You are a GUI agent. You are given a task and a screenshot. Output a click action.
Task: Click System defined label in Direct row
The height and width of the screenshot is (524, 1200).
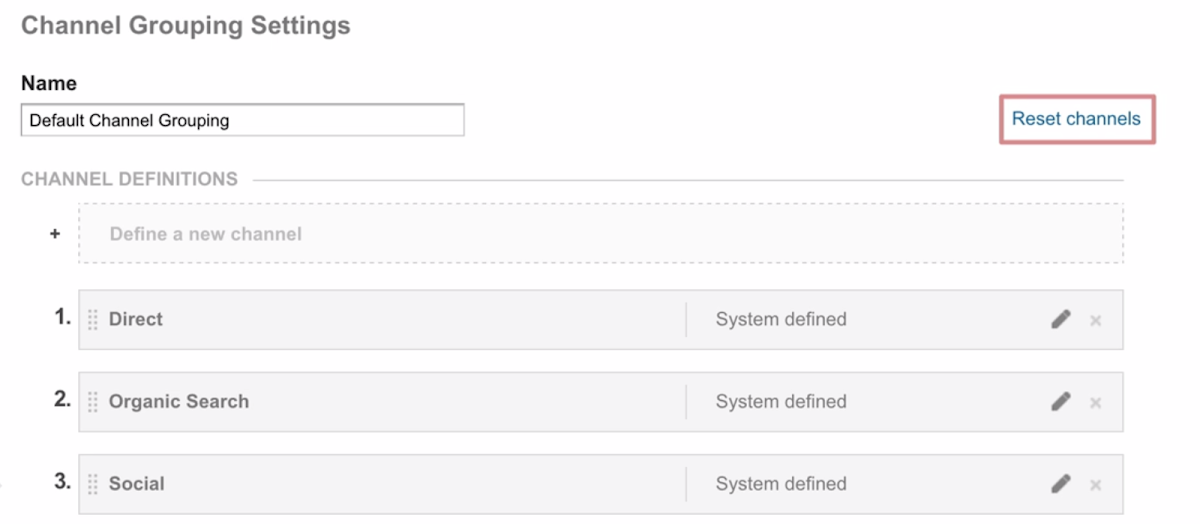pyautogui.click(x=781, y=320)
